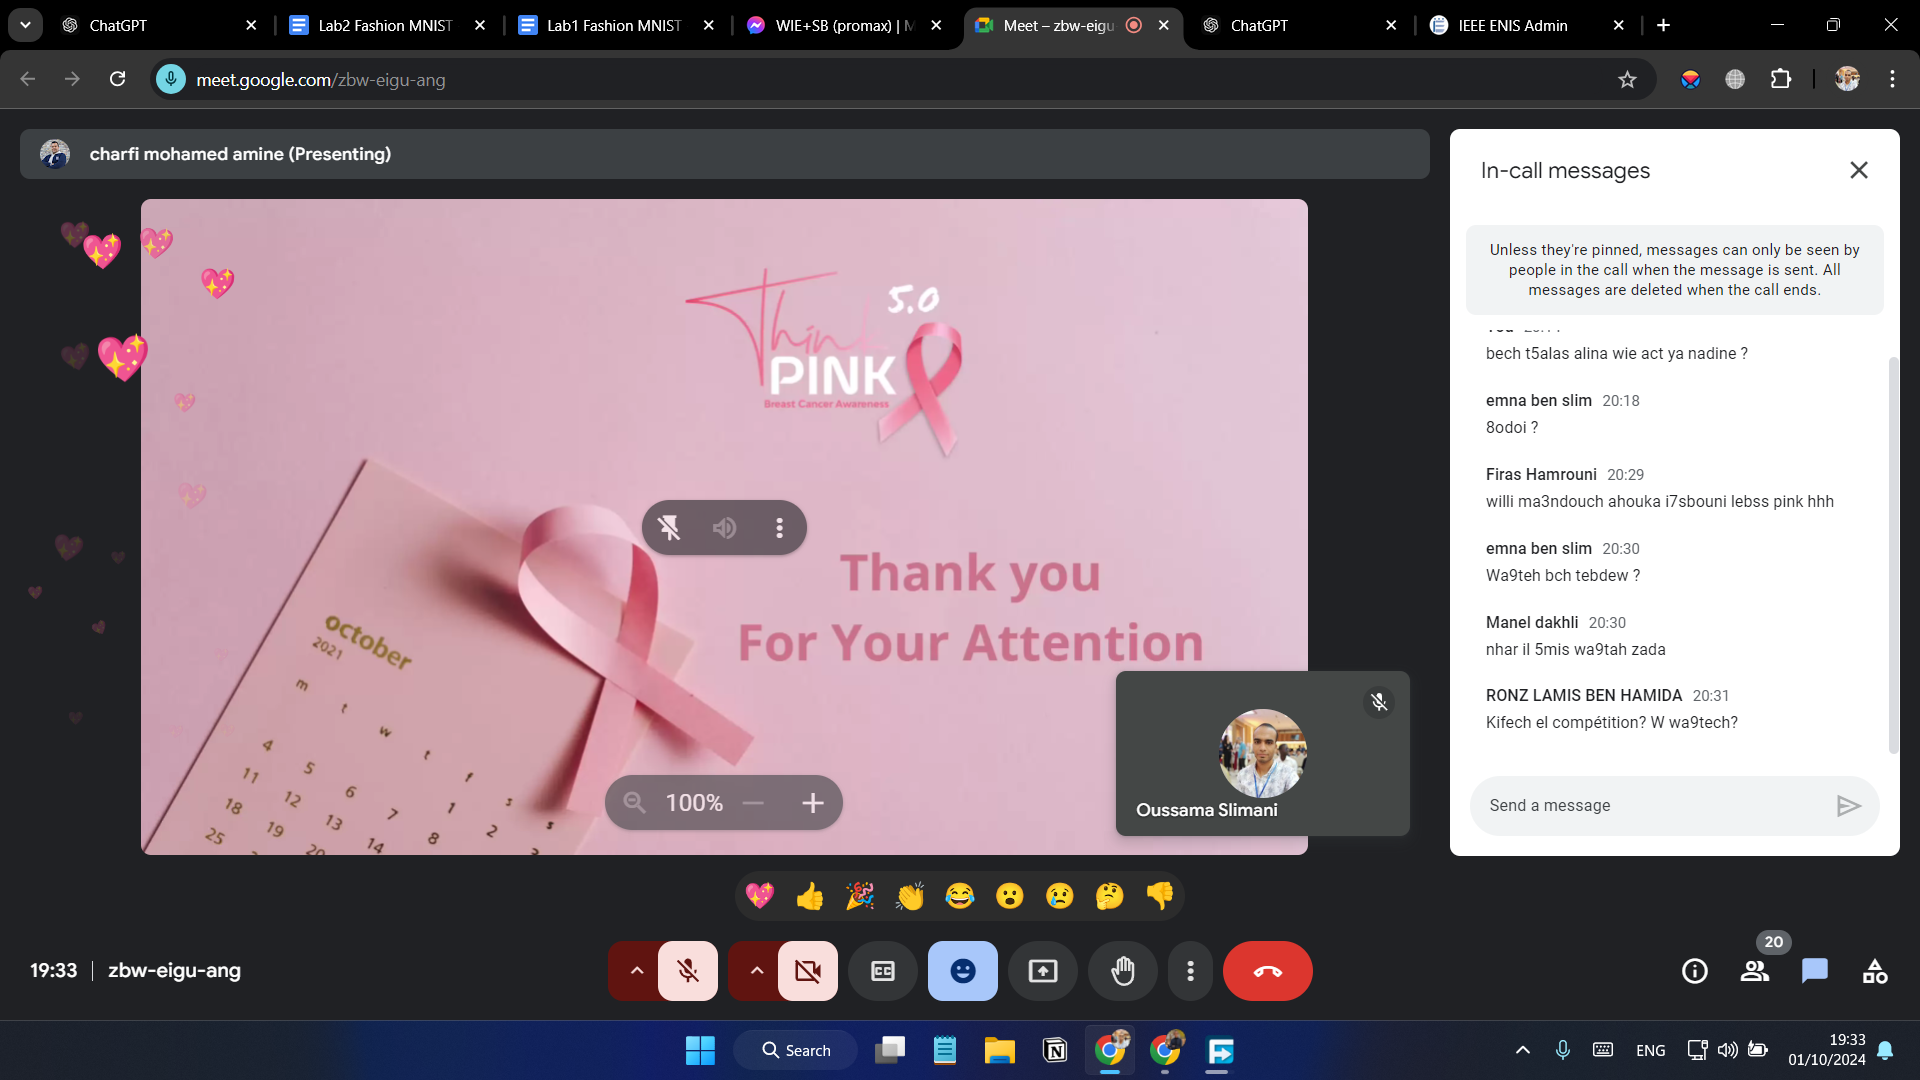Click Oussama Slimani's video tile
The width and height of the screenshot is (1920, 1080).
coord(1263,753)
